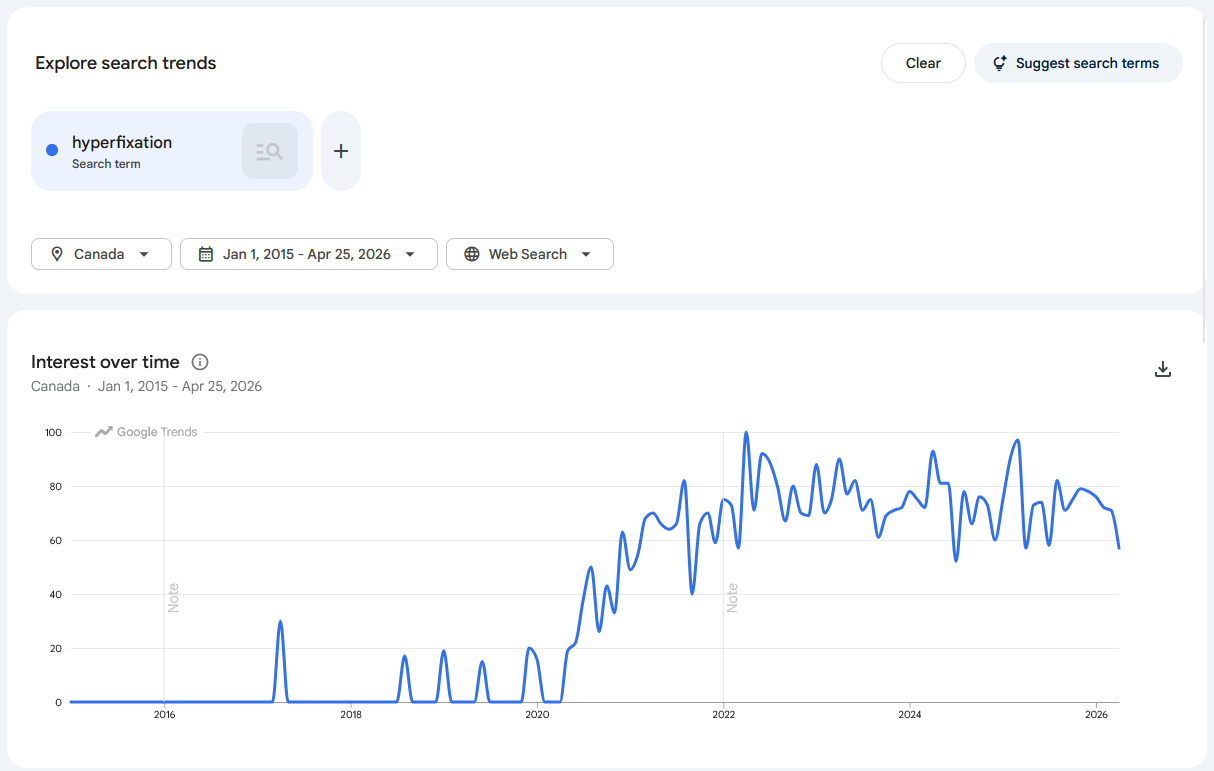Click the globe icon beside Web Search
Image resolution: width=1214 pixels, height=771 pixels.
pyautogui.click(x=472, y=254)
